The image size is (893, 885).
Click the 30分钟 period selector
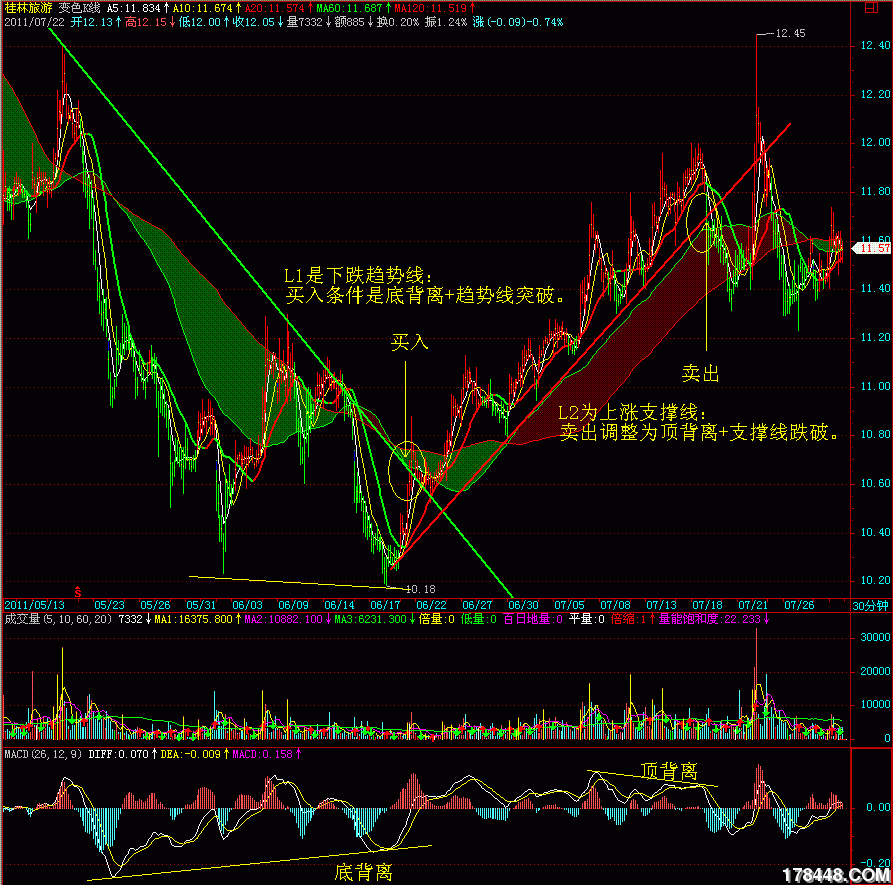click(x=869, y=605)
